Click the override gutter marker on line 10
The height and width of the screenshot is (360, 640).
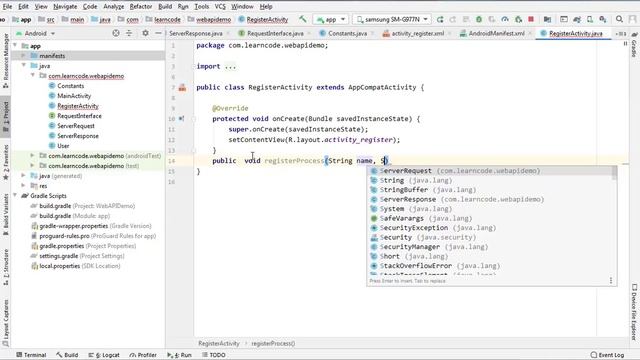(x=181, y=119)
